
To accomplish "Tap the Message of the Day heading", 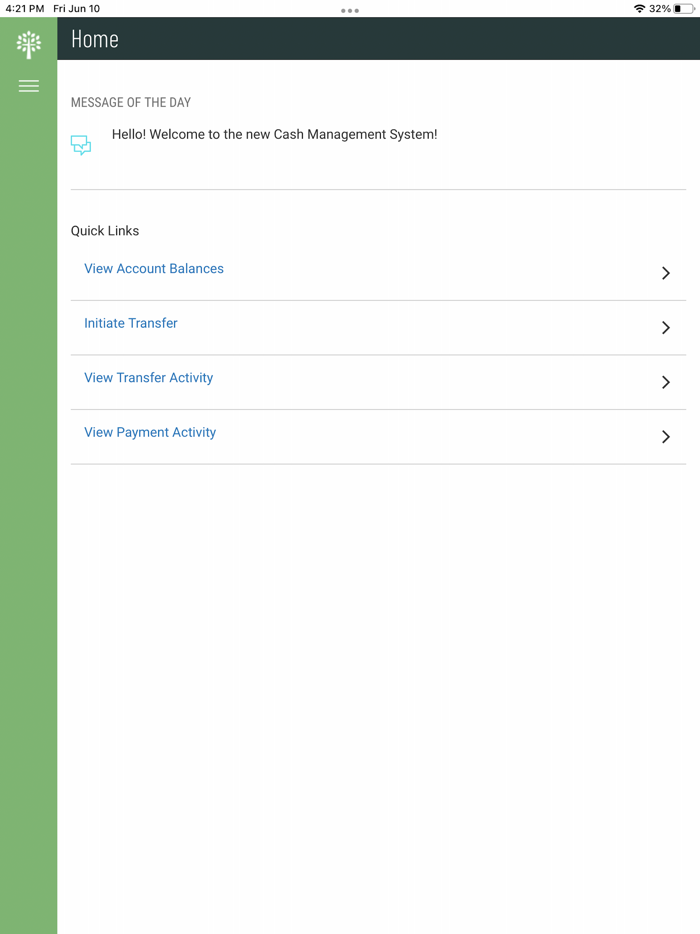I will click(x=130, y=102).
